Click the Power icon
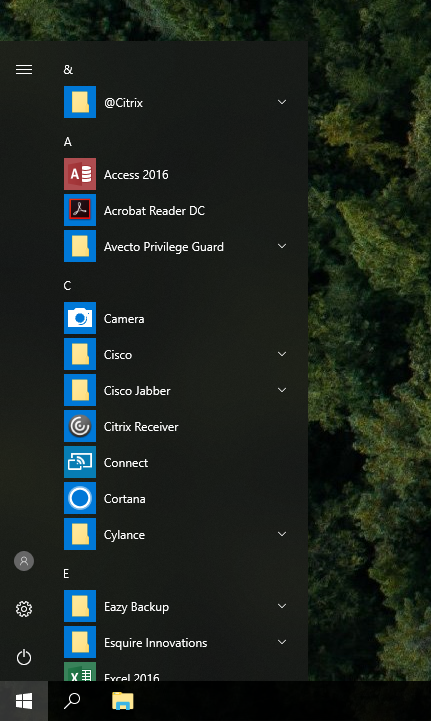 click(24, 657)
